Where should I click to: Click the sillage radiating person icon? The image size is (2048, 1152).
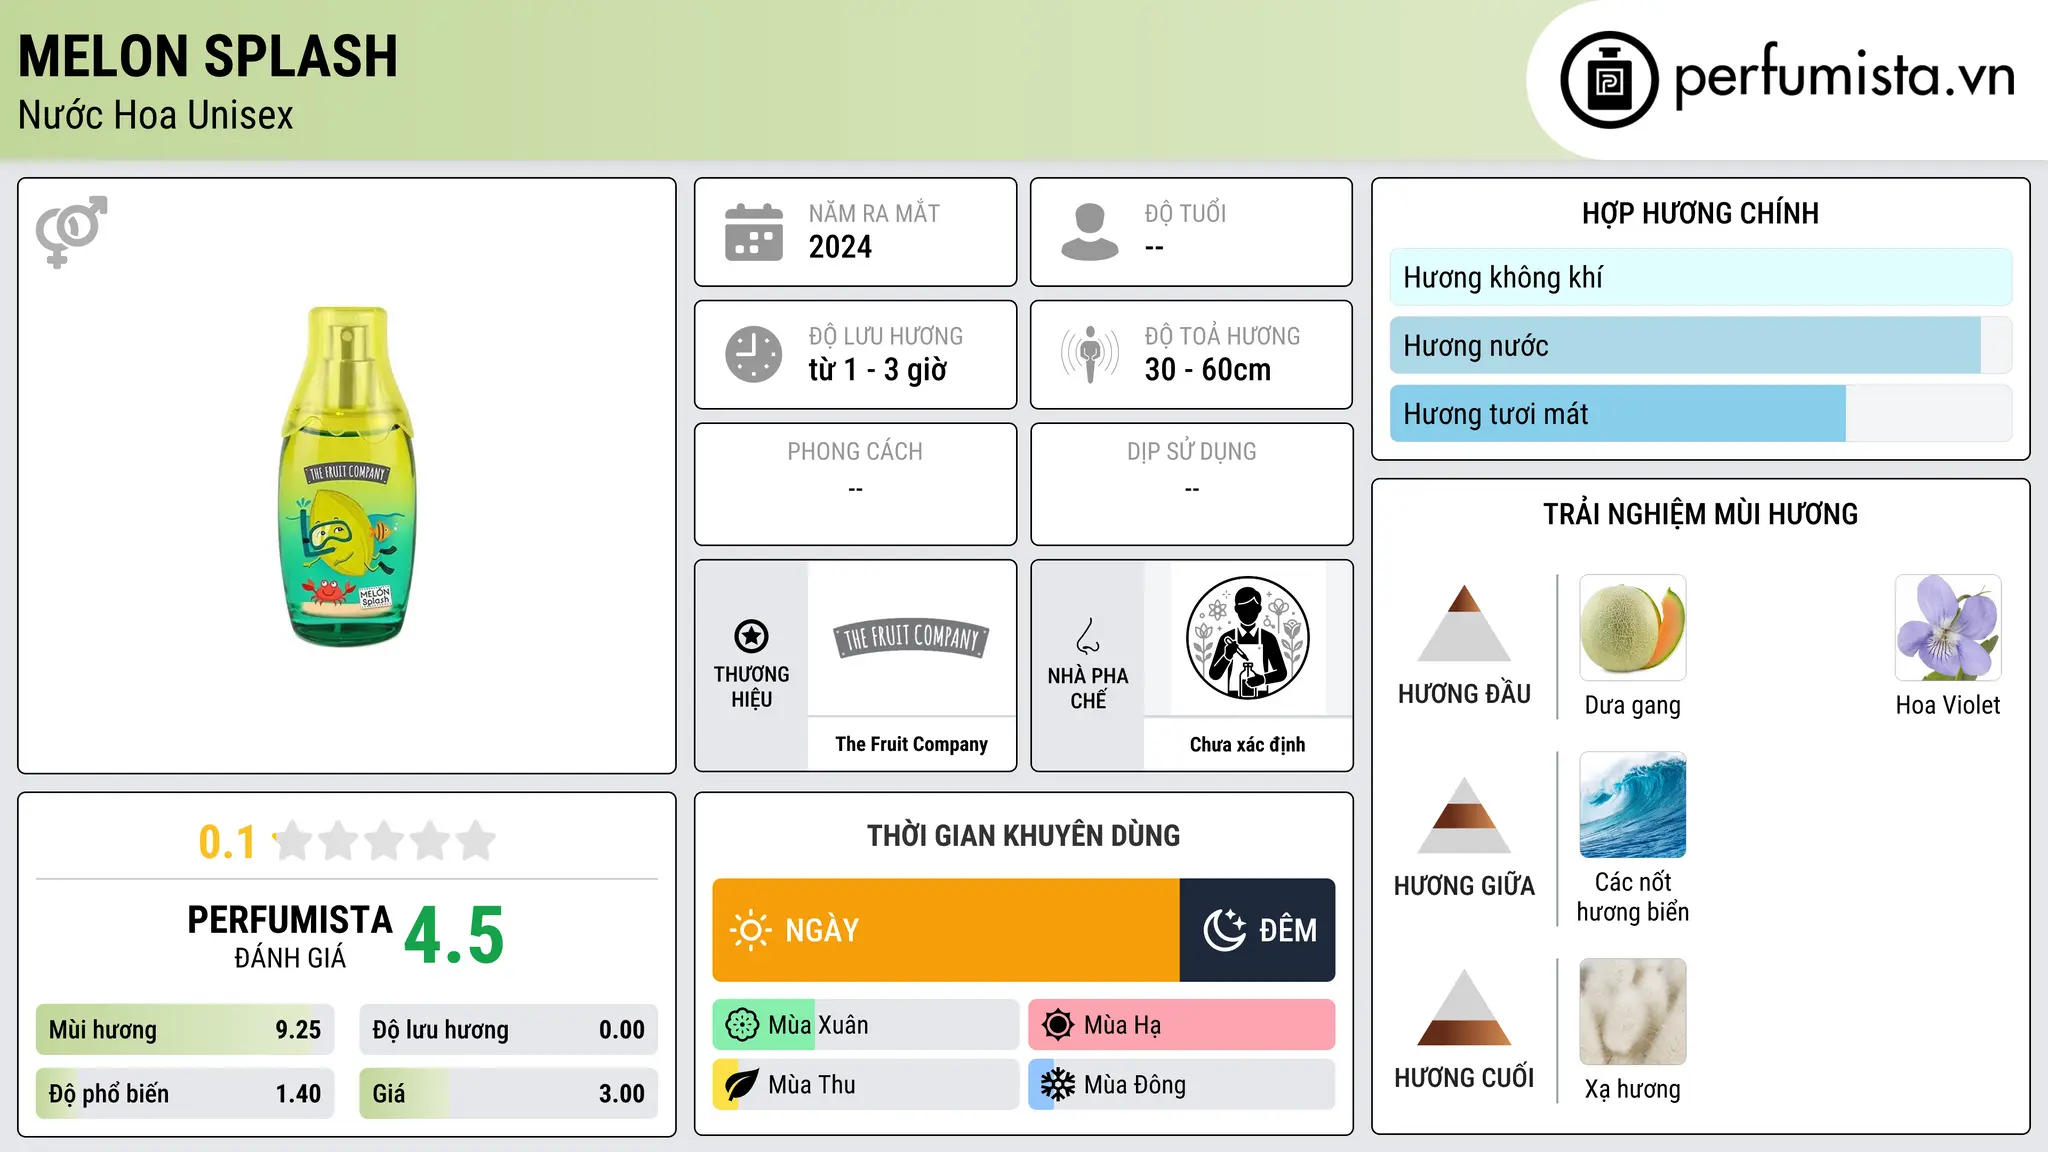(x=1090, y=354)
